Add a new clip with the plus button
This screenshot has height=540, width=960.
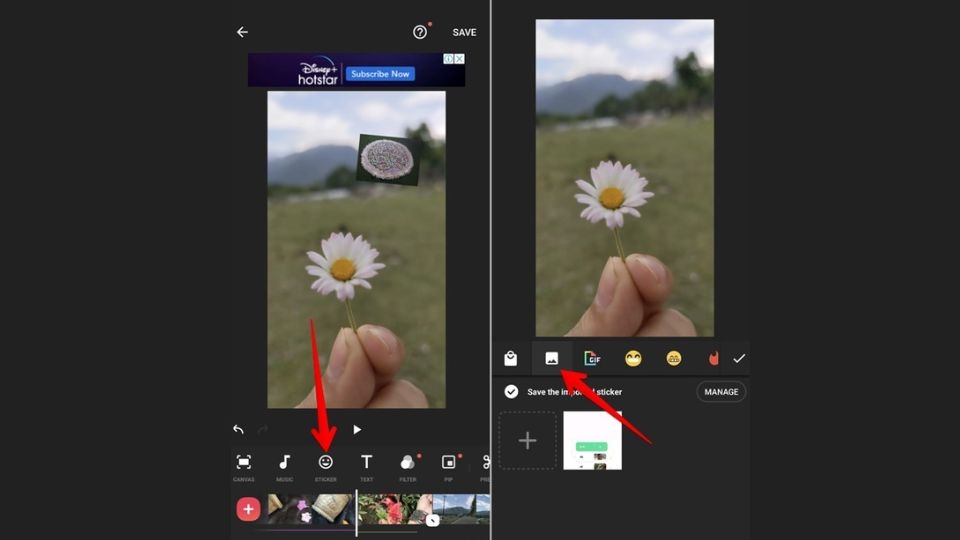[248, 509]
